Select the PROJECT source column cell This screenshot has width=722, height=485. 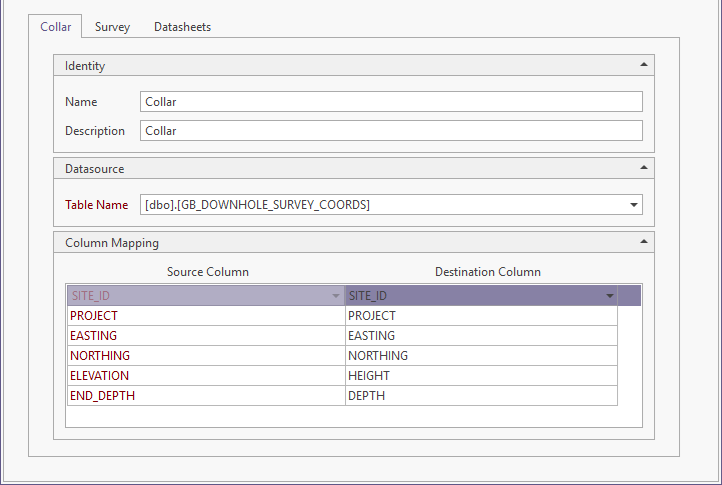[205, 316]
